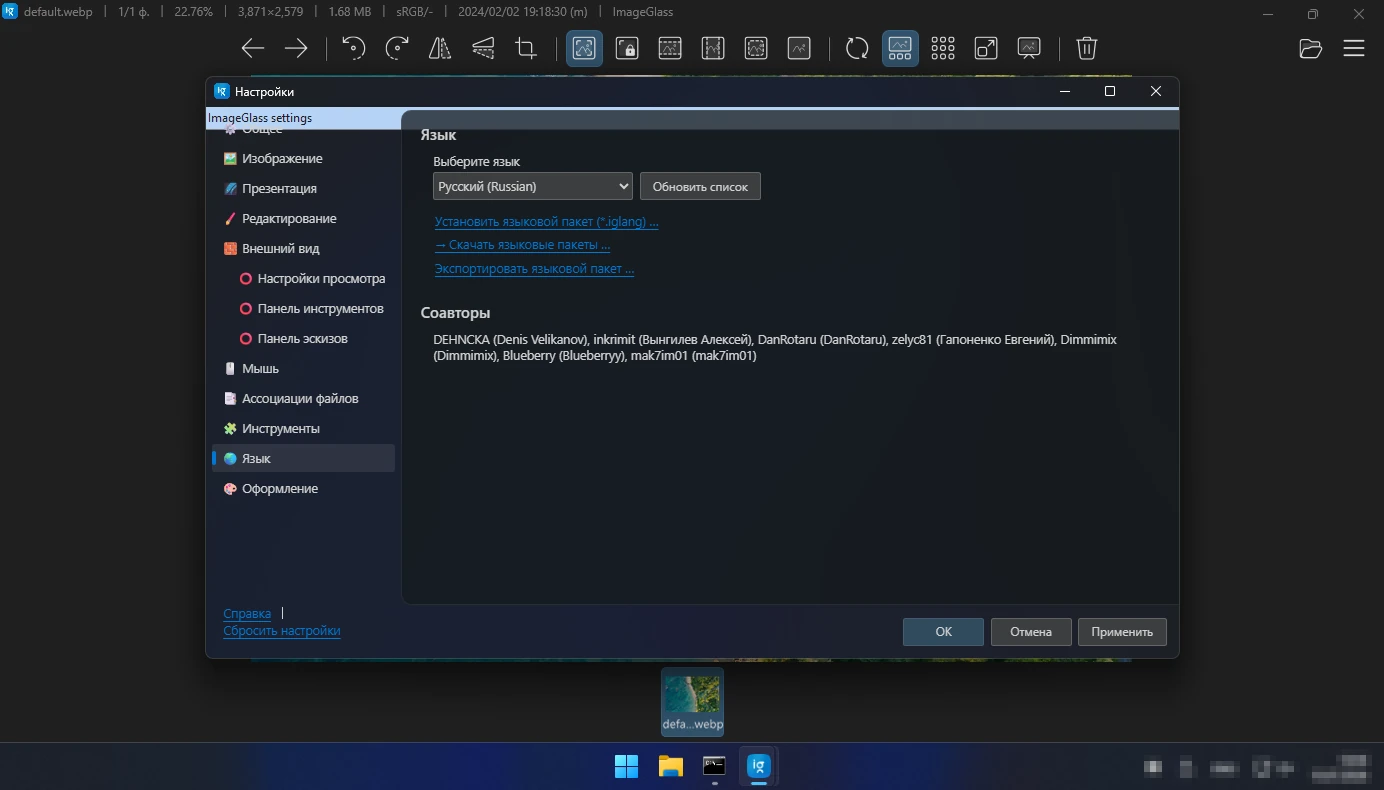
Task: Close the Настройки settings window
Action: [1156, 91]
